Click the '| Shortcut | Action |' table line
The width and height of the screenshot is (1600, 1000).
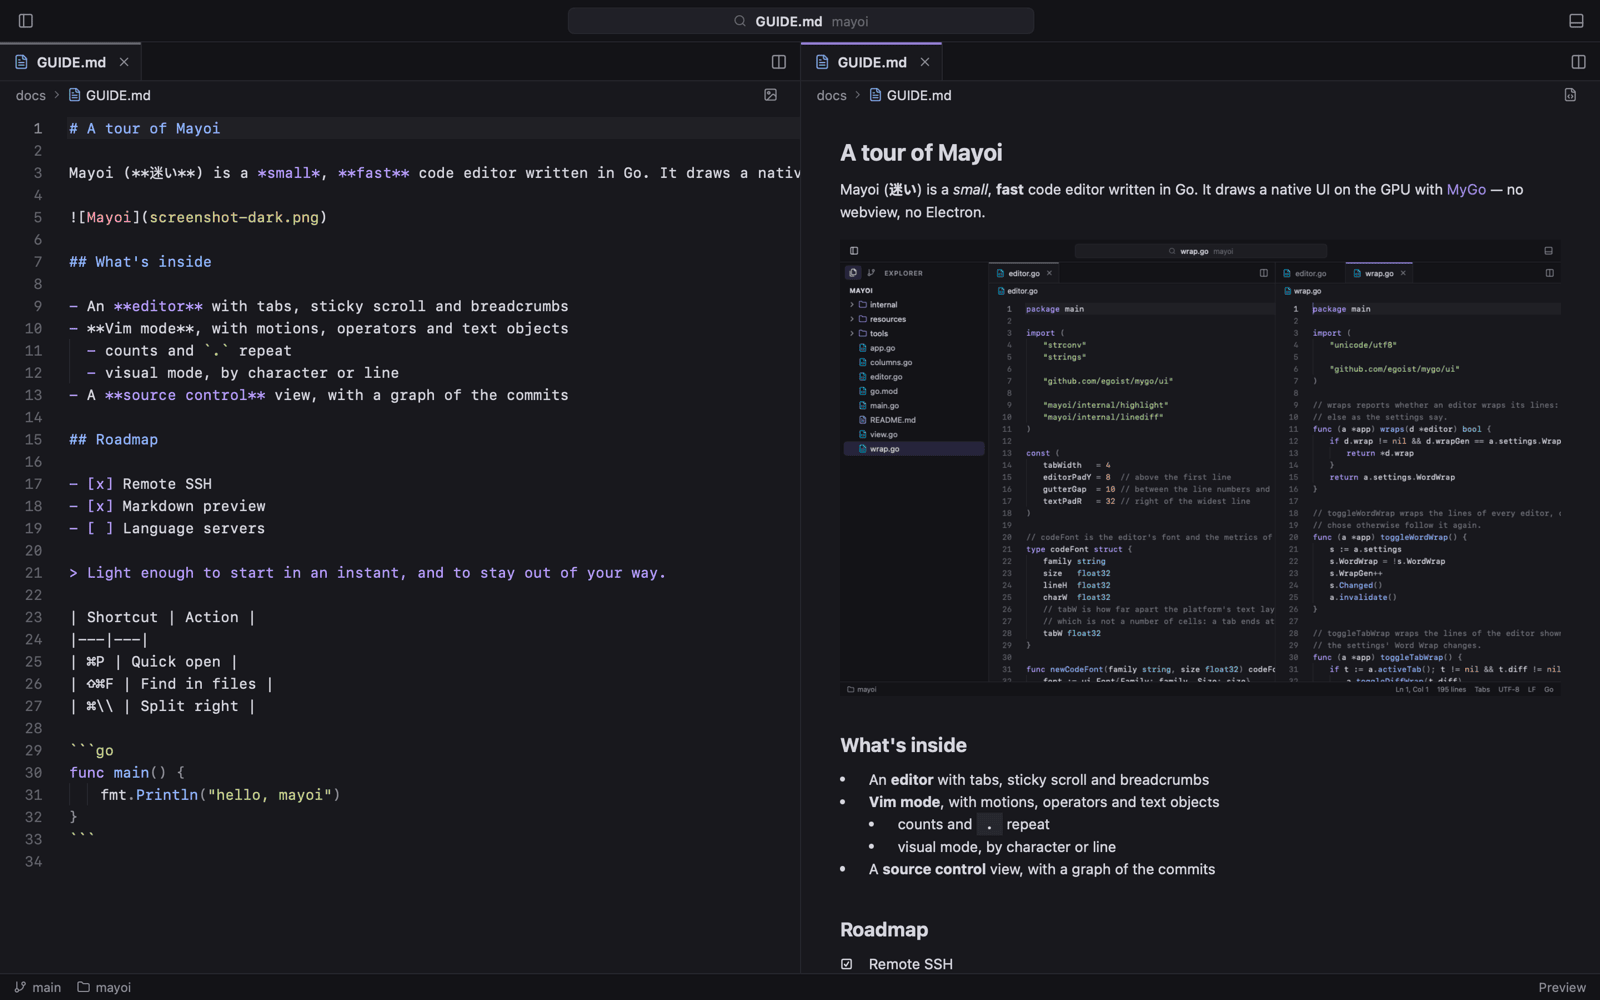click(162, 617)
